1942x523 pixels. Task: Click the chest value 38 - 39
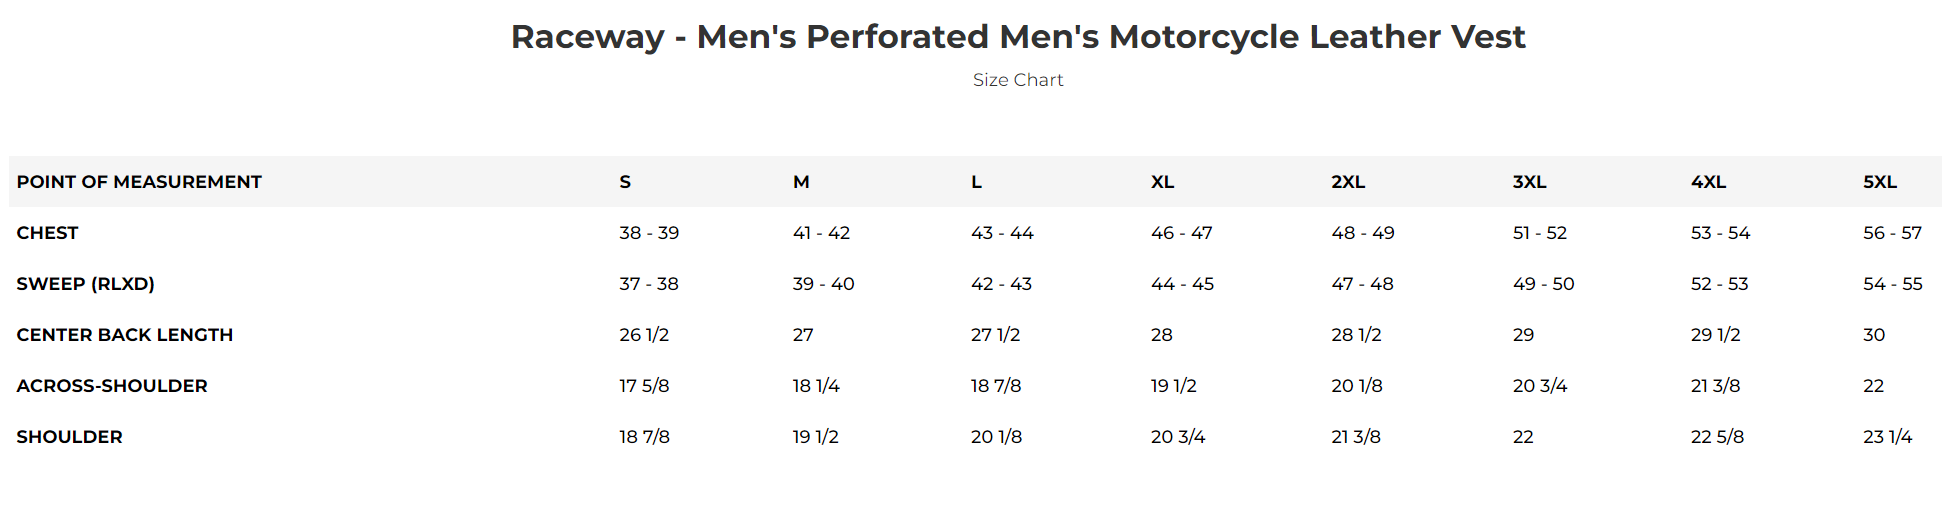tap(648, 233)
